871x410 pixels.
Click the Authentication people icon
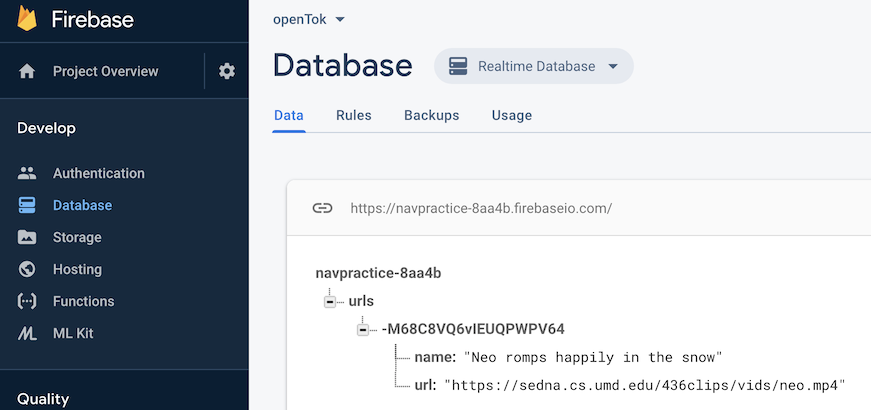27,173
